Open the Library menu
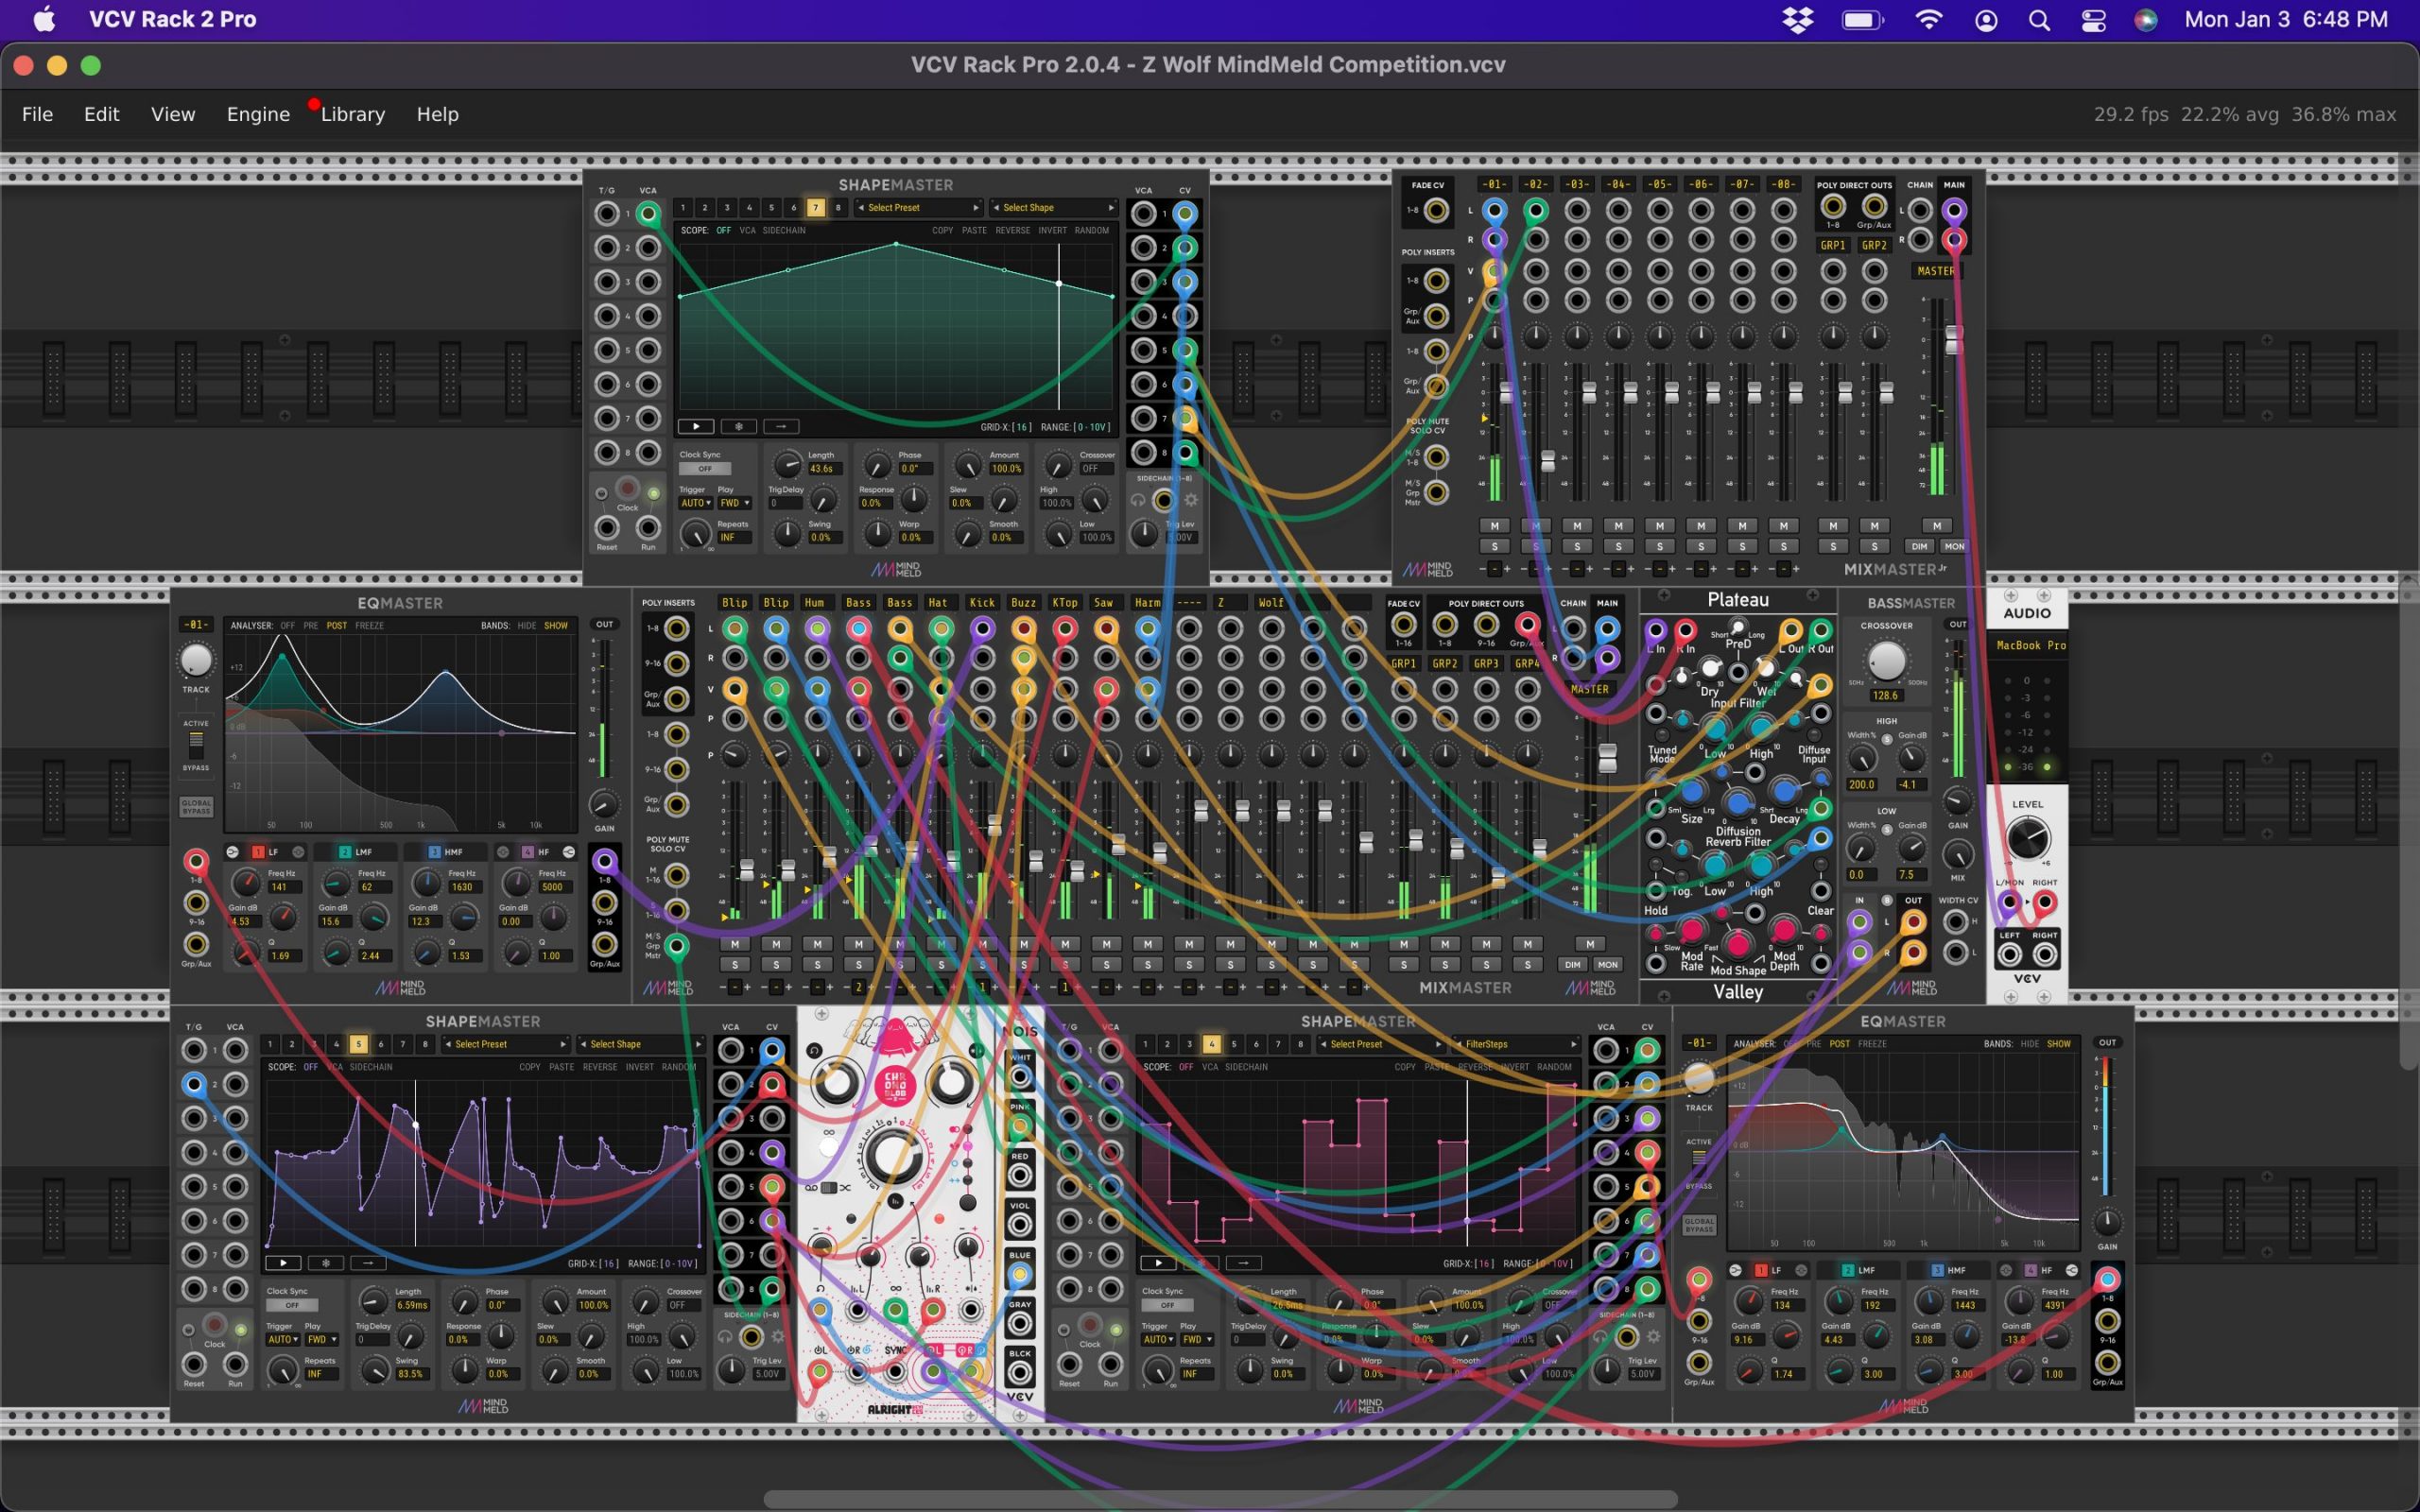Viewport: 2420px width, 1512px height. pos(352,114)
